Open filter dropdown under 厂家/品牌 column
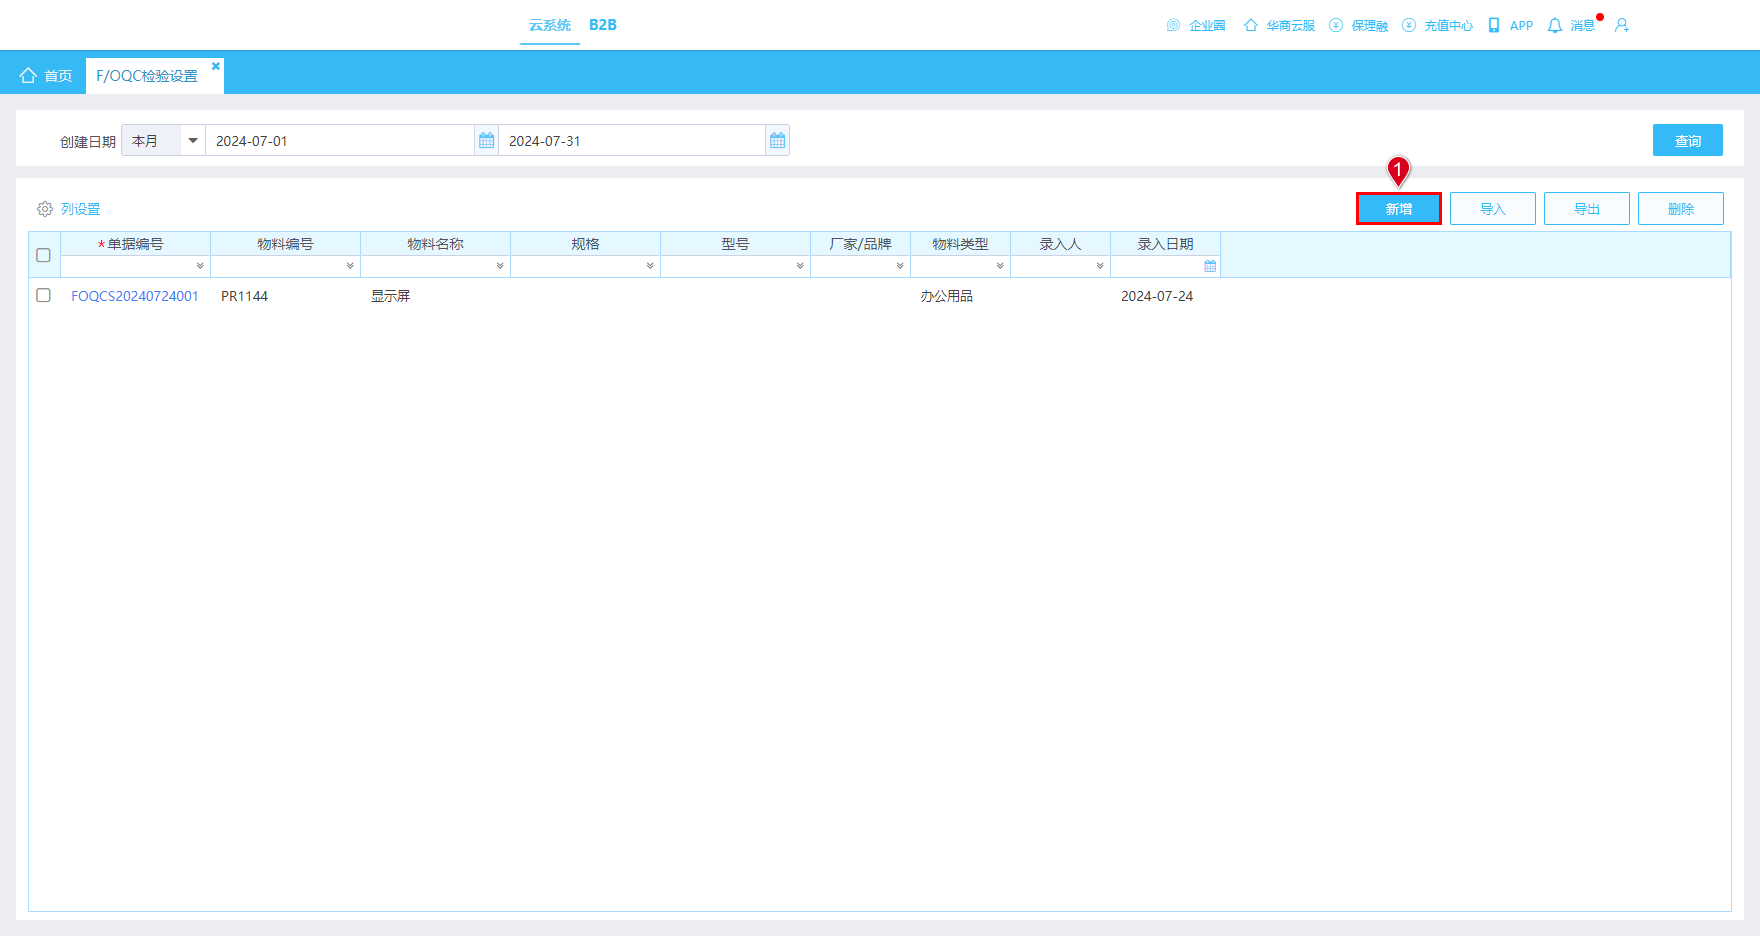Image resolution: width=1760 pixels, height=936 pixels. [900, 266]
